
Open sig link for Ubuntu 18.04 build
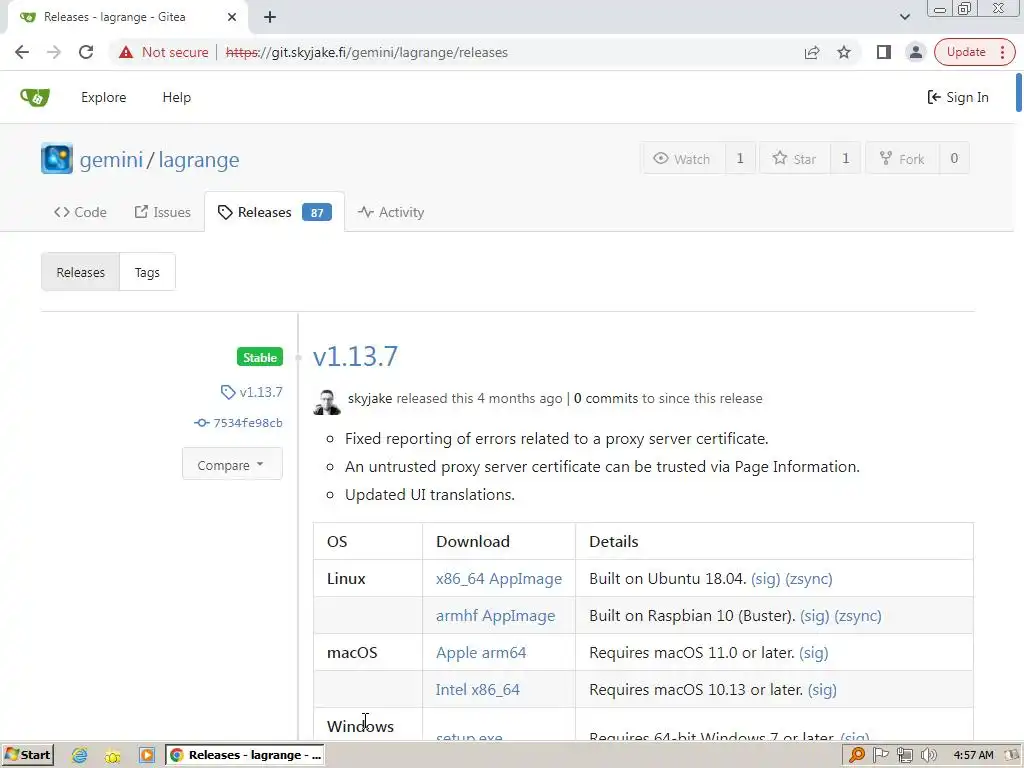(765, 579)
